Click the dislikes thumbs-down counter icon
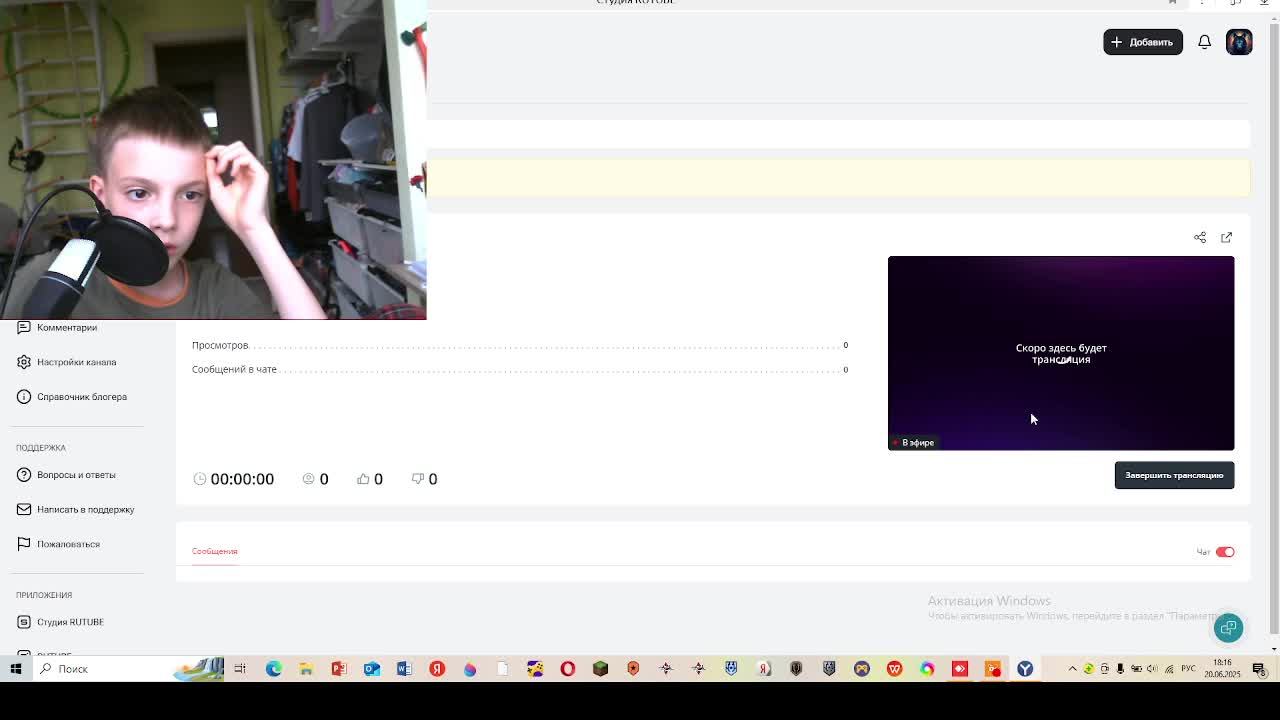This screenshot has height=720, width=1280. (418, 479)
